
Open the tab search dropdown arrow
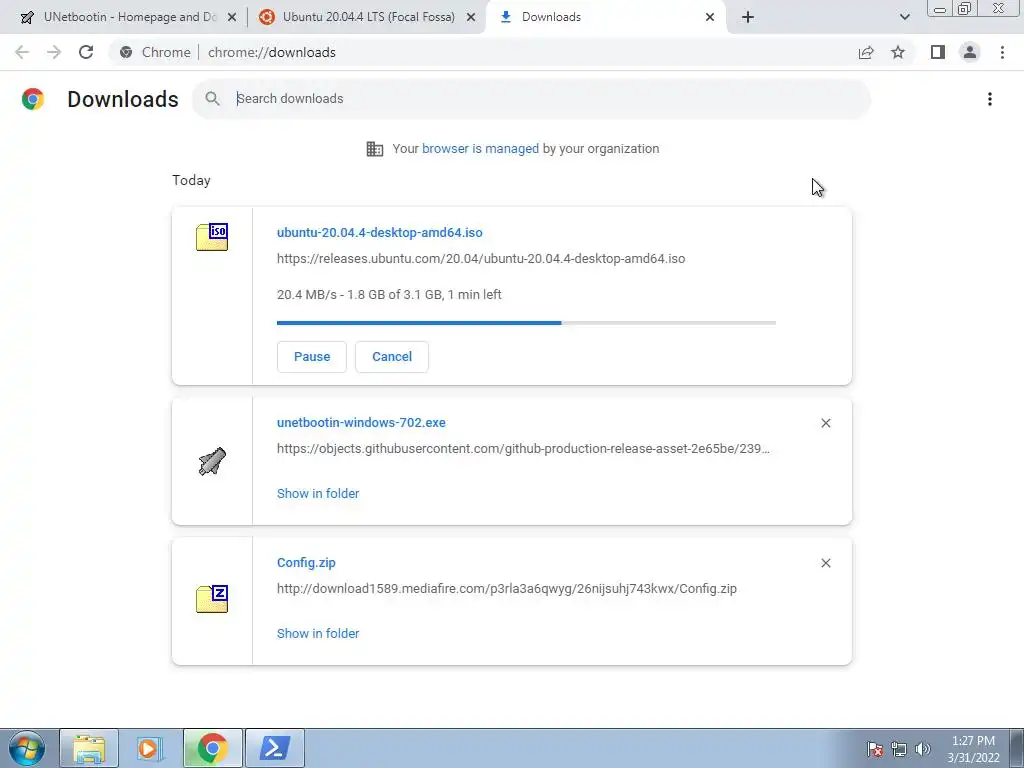904,18
